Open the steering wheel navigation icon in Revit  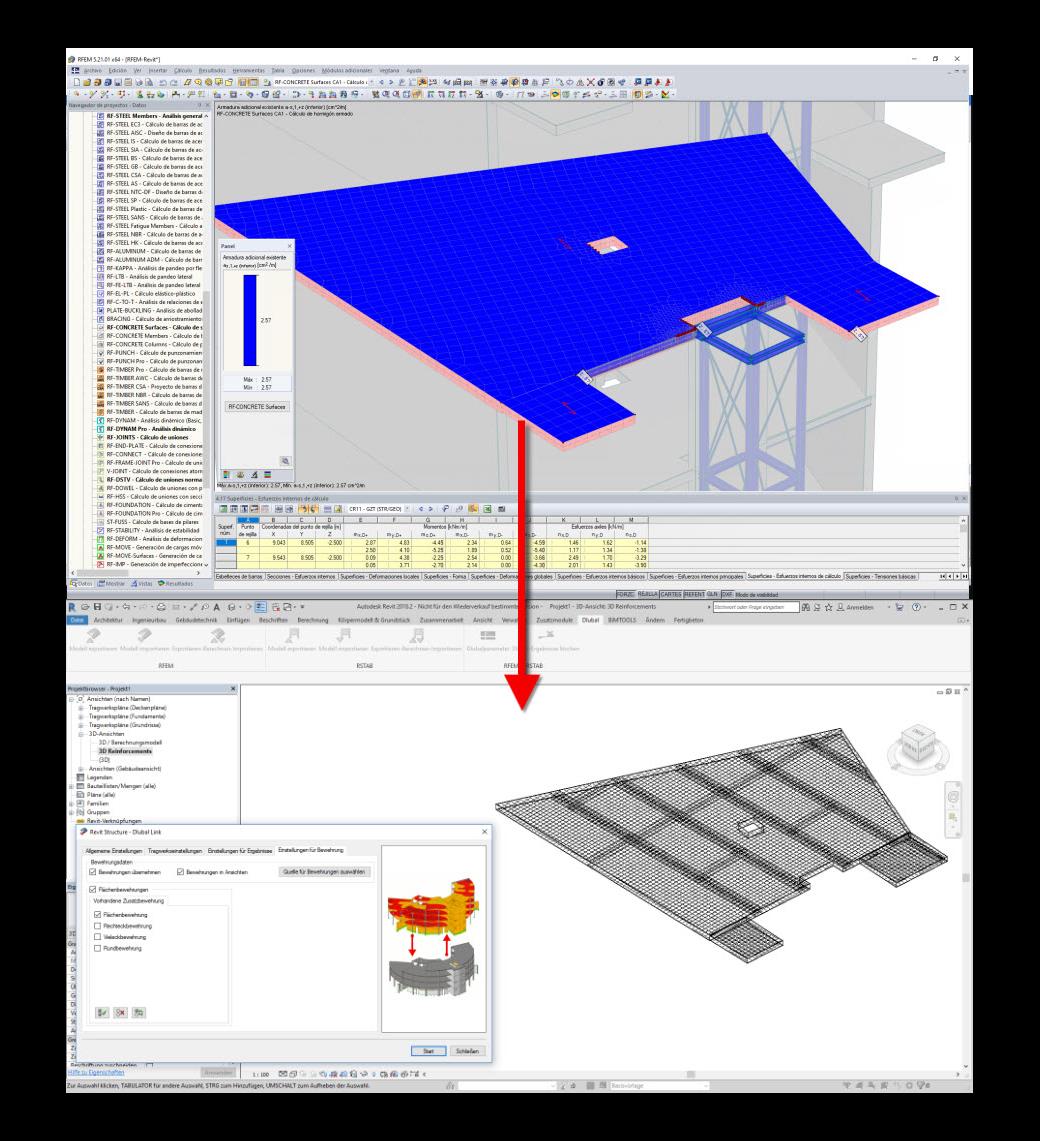953,796
